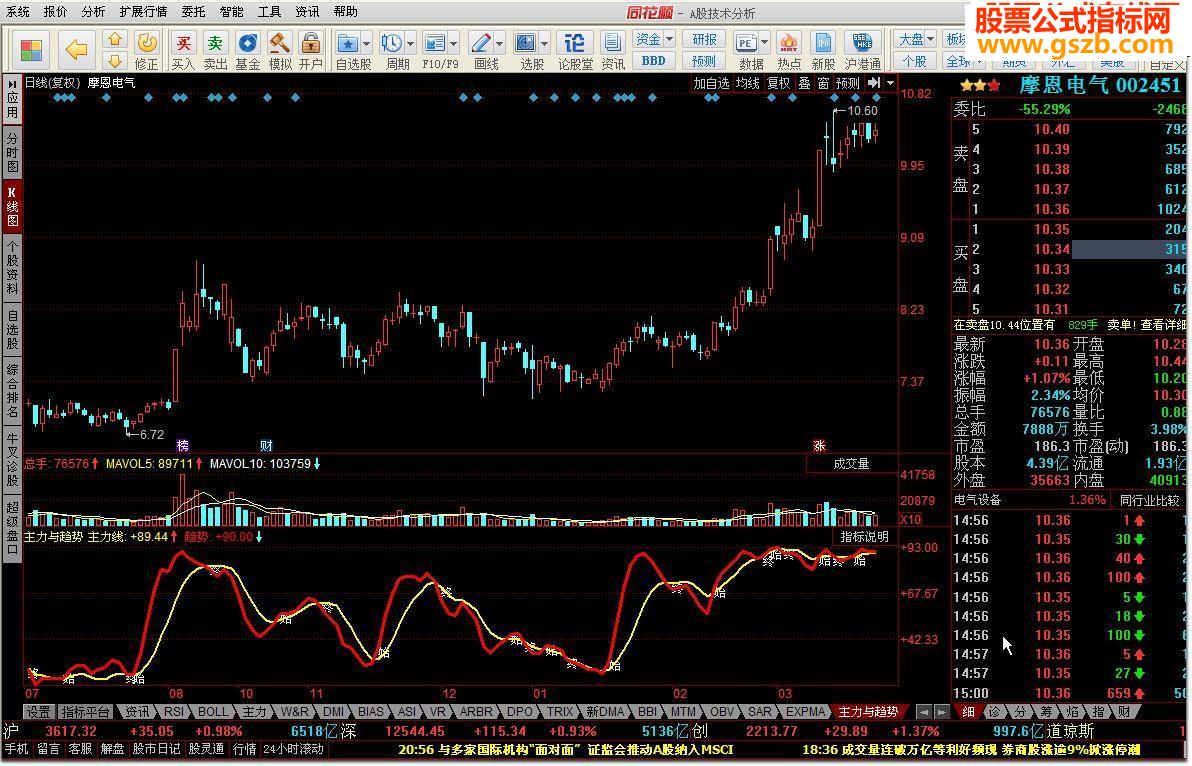Click the 诊 tab at bottom right
Viewport: 1192px width, 766px height.
pyautogui.click(x=994, y=712)
